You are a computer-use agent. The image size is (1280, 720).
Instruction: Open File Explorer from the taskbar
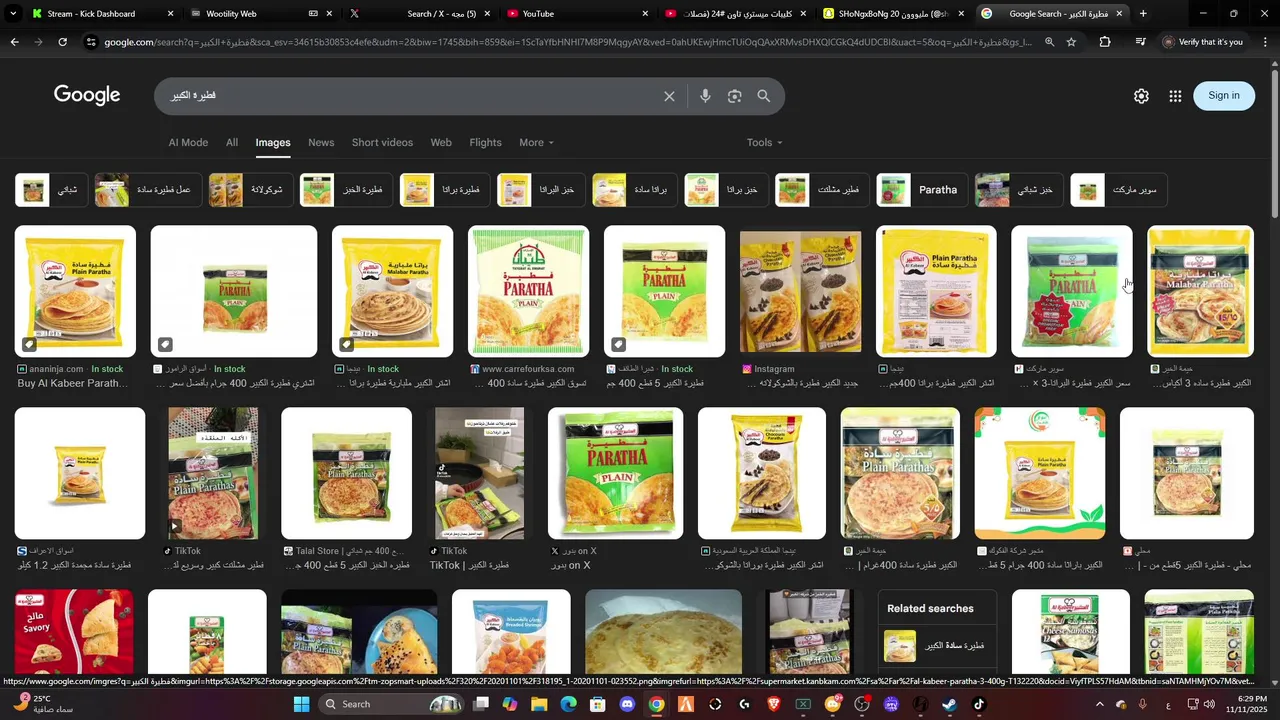(539, 704)
